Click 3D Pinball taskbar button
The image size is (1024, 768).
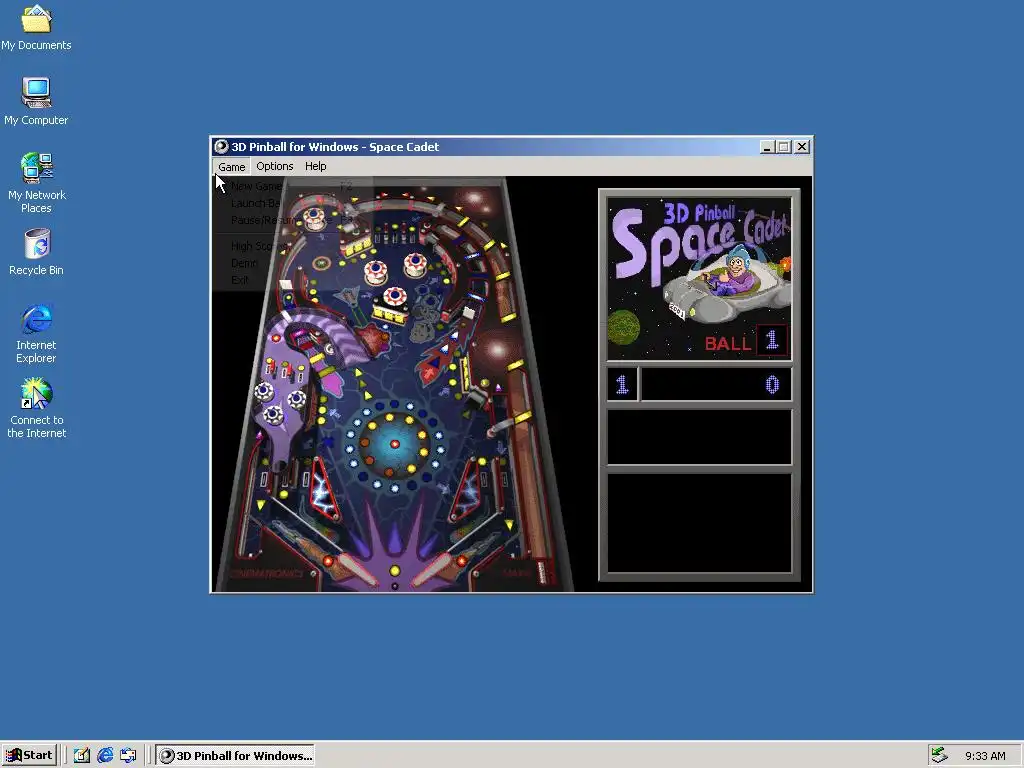click(x=235, y=756)
